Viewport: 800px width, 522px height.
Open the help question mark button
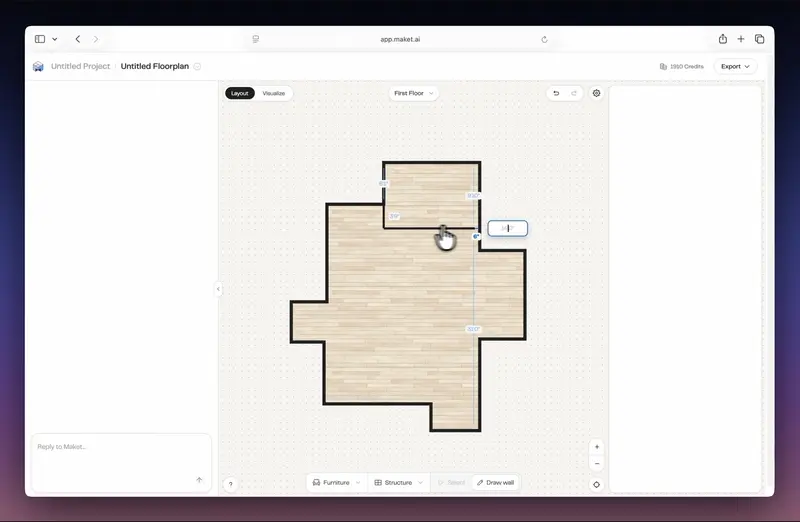pos(230,485)
